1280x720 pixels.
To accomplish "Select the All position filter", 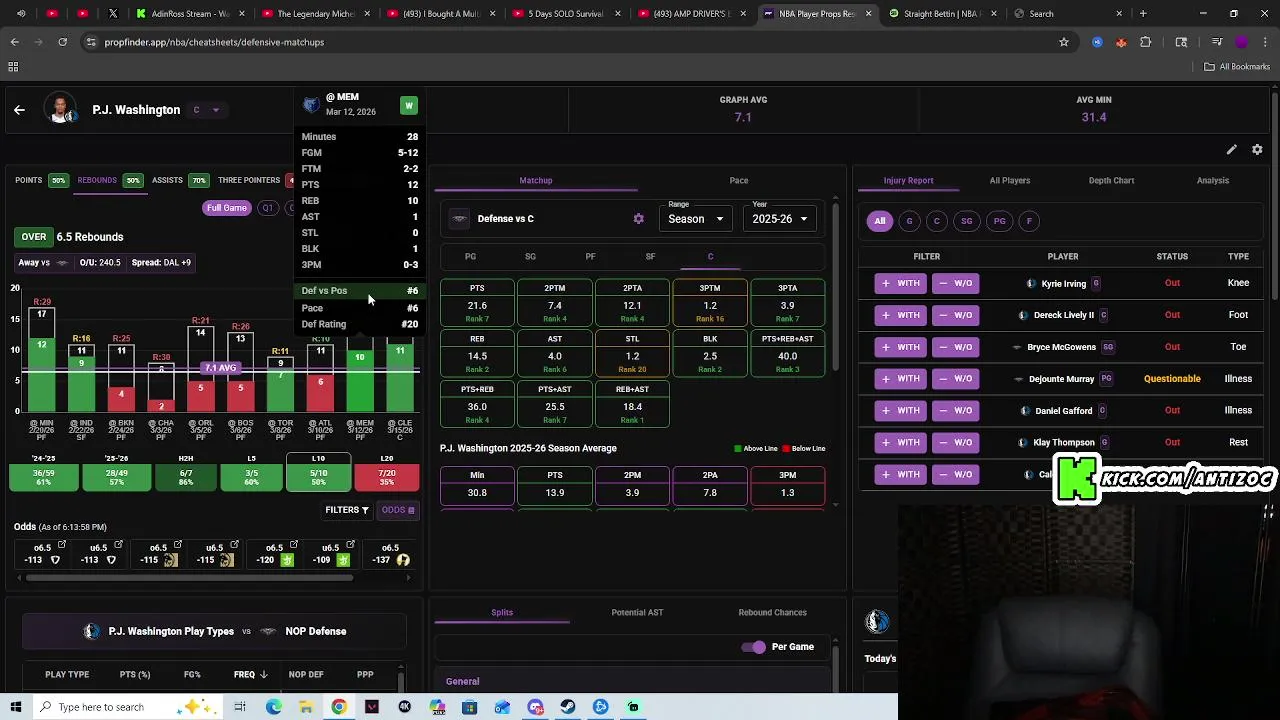I will [880, 221].
